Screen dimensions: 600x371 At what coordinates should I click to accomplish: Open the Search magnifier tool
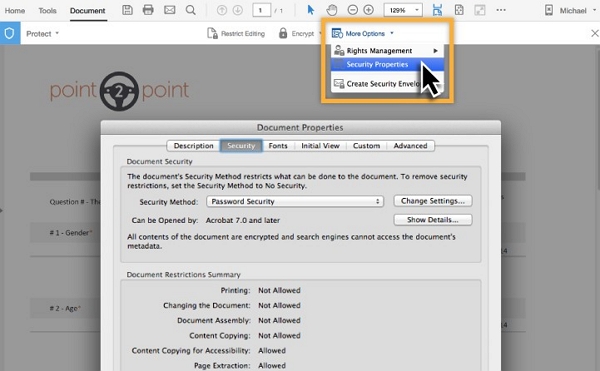(191, 10)
